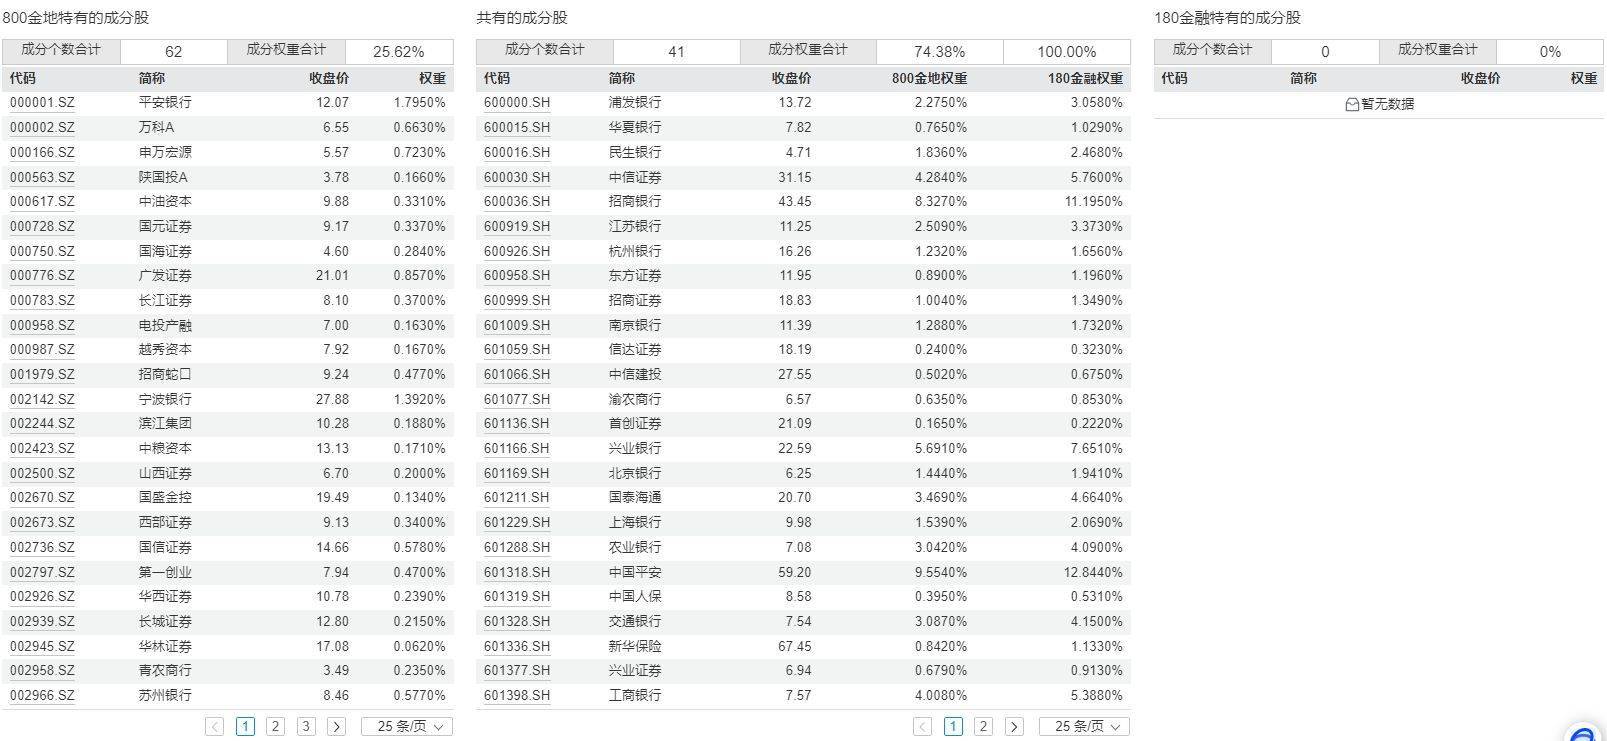Select the 苏州银行 name cell
Viewport: 1607px width, 741px height.
tap(165, 695)
